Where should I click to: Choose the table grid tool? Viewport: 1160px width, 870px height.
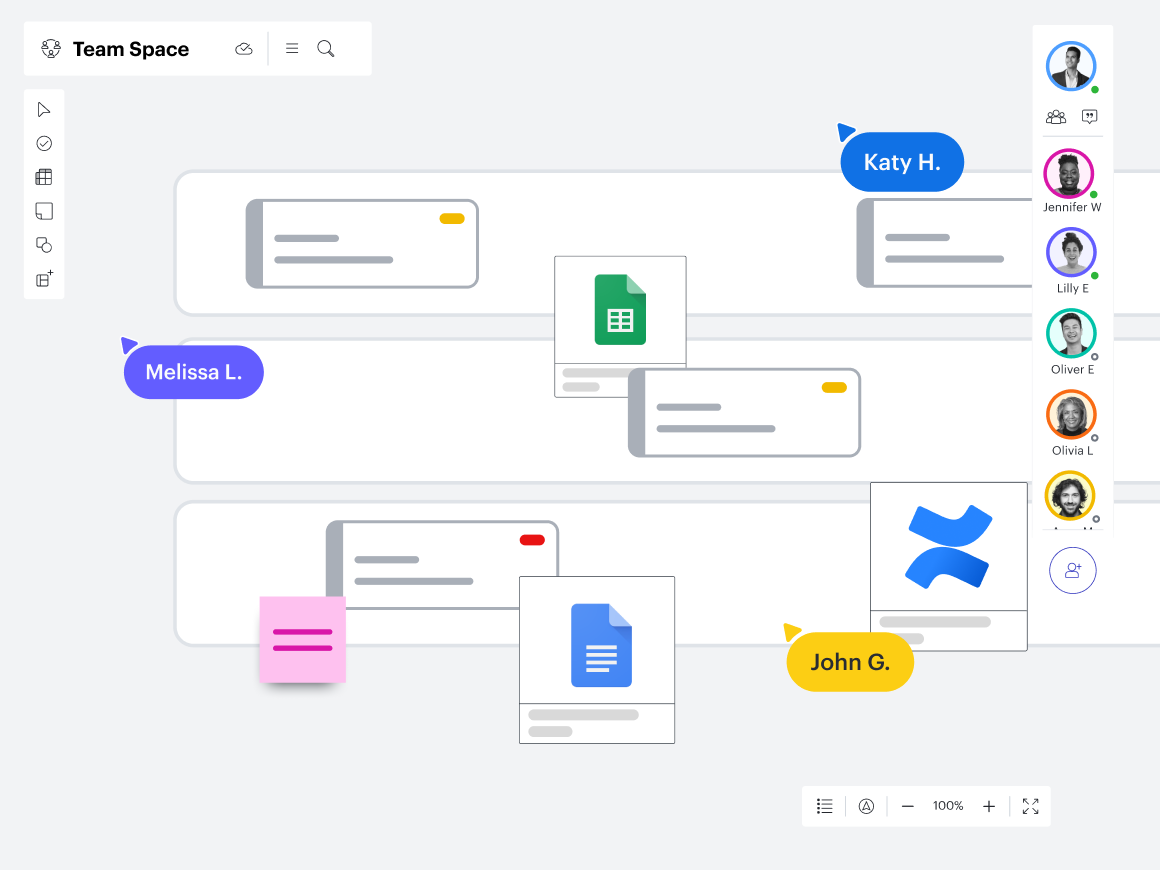coord(44,177)
